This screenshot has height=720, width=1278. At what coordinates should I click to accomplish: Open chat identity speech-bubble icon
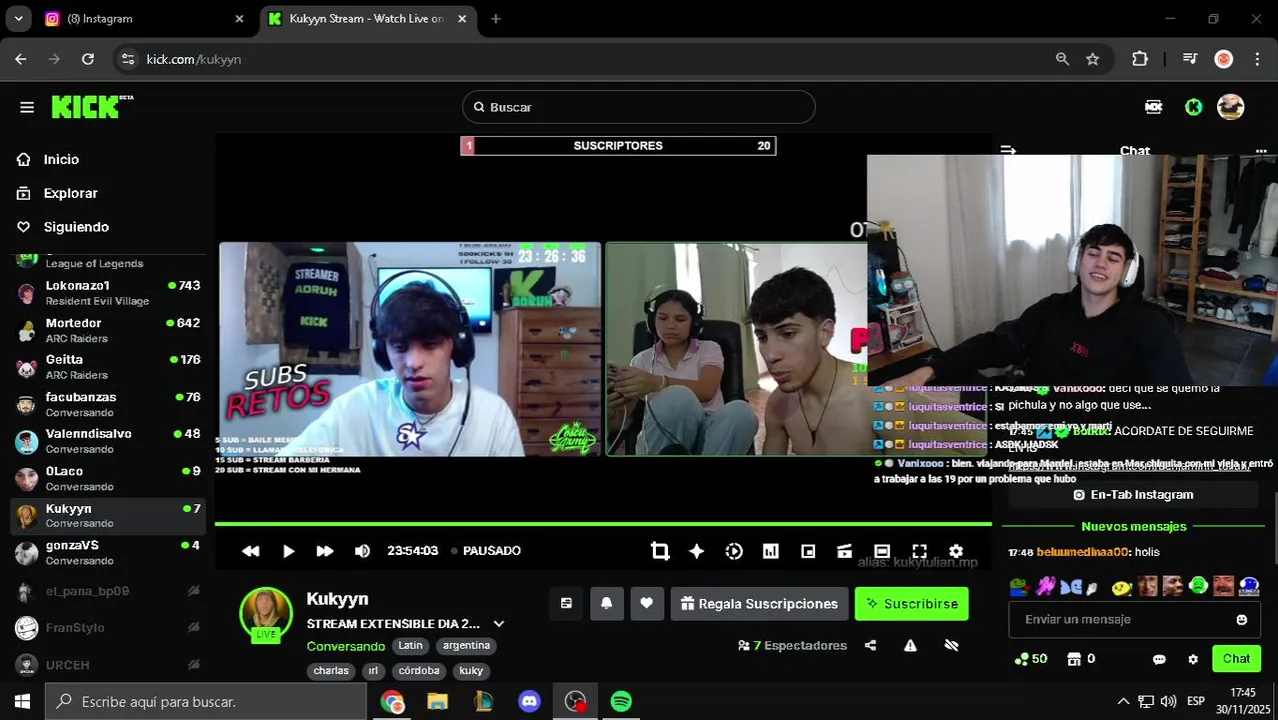point(1159,660)
